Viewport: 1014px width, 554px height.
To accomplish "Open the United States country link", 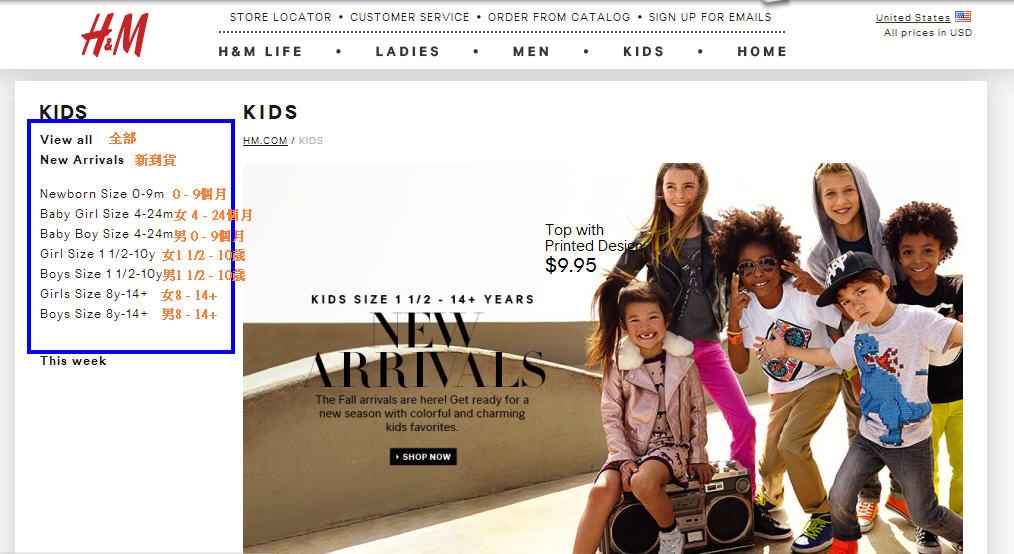I will pyautogui.click(x=912, y=17).
